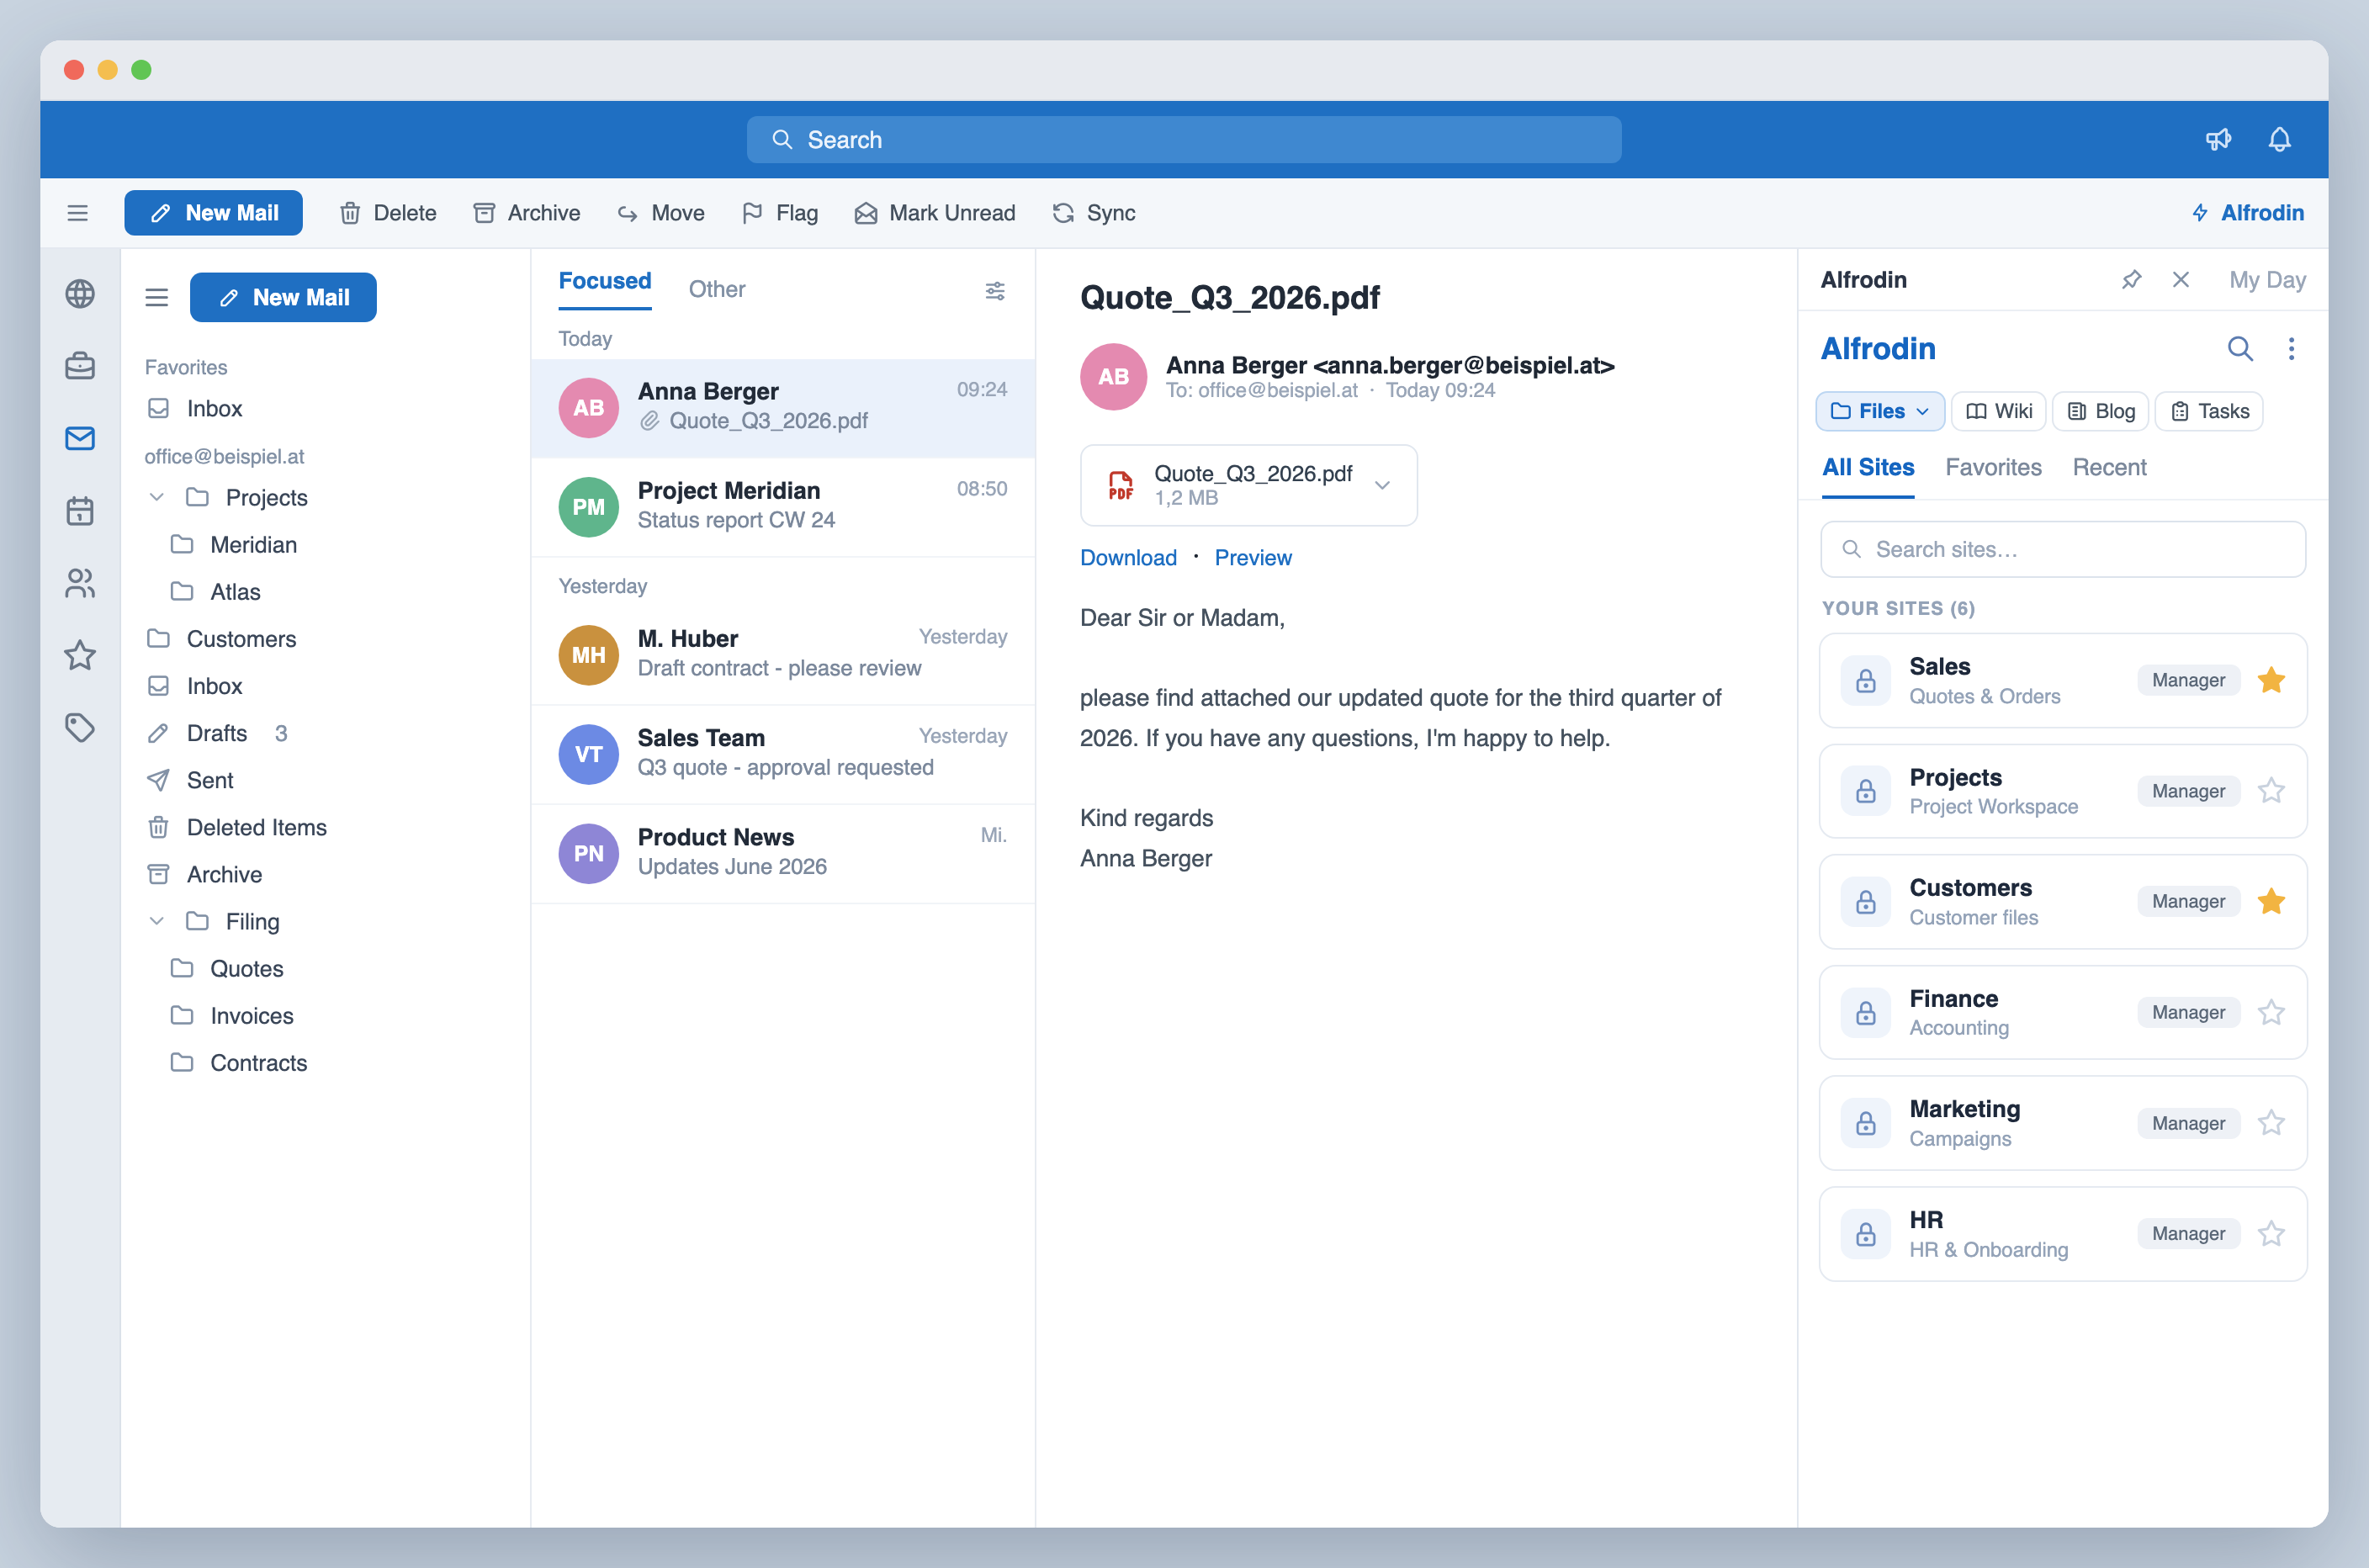The image size is (2369, 1568).
Task: Click Archive in the toolbar
Action: [x=527, y=213]
